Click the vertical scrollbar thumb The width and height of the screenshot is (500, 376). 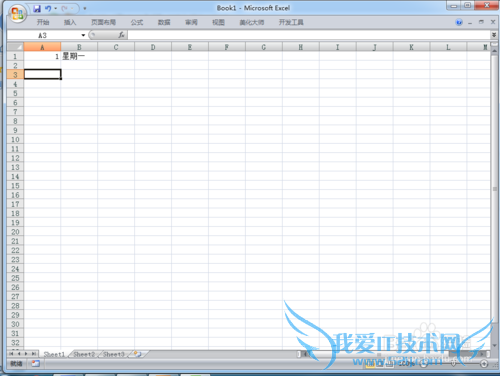(495, 189)
